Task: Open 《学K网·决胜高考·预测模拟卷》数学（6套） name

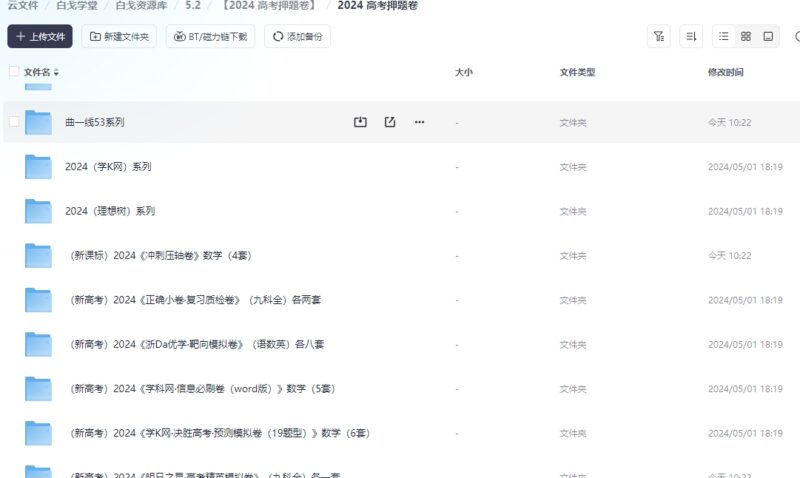Action: coord(220,433)
